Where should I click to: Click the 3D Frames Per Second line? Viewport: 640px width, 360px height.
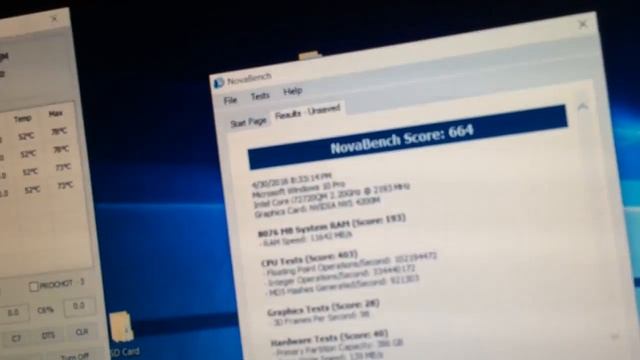(321, 318)
